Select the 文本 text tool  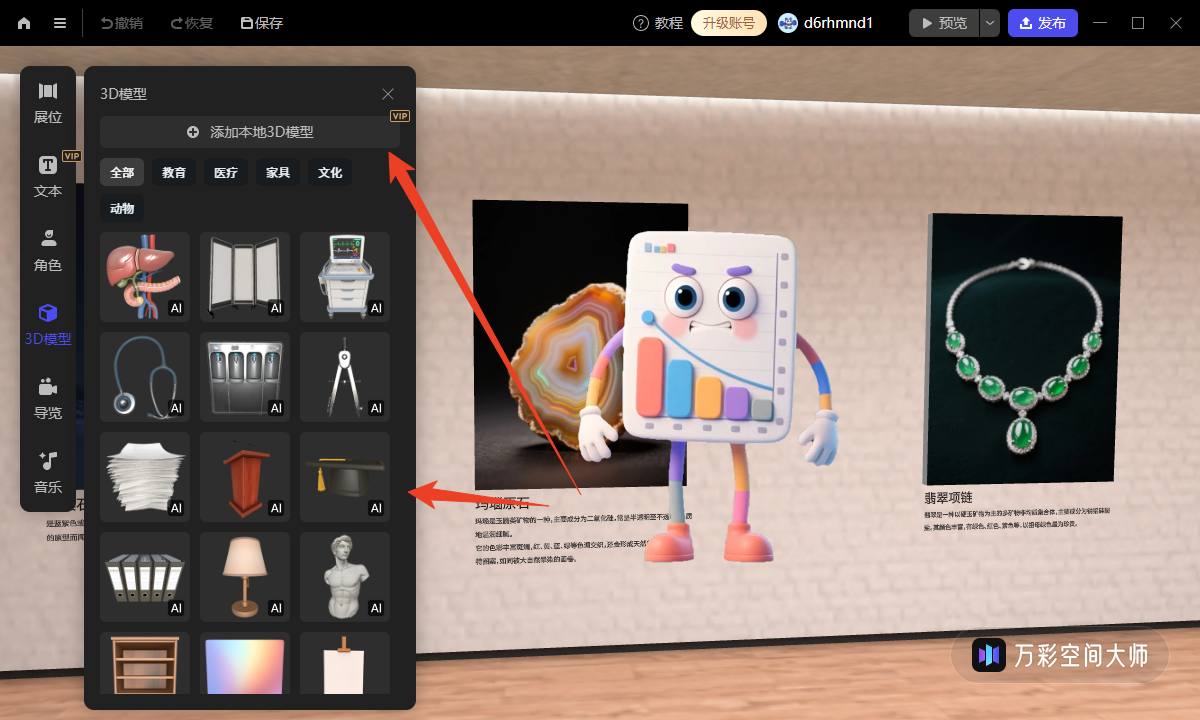48,176
